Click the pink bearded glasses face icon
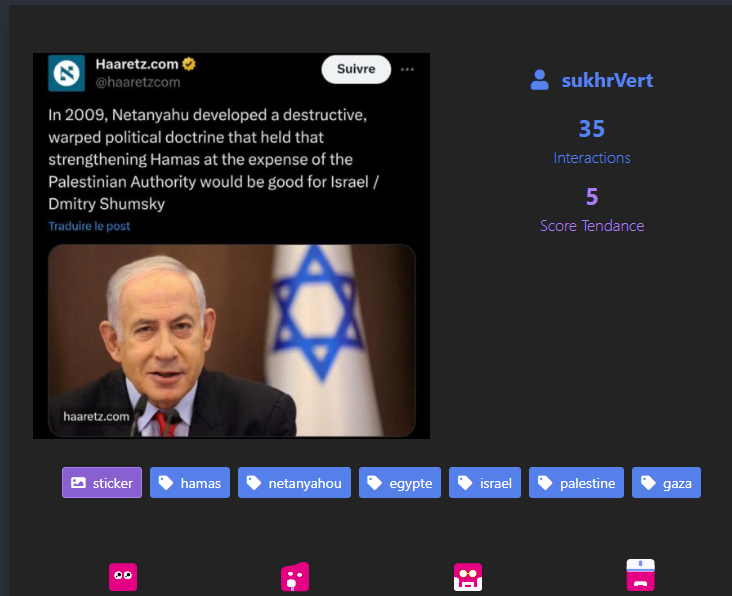 468,577
